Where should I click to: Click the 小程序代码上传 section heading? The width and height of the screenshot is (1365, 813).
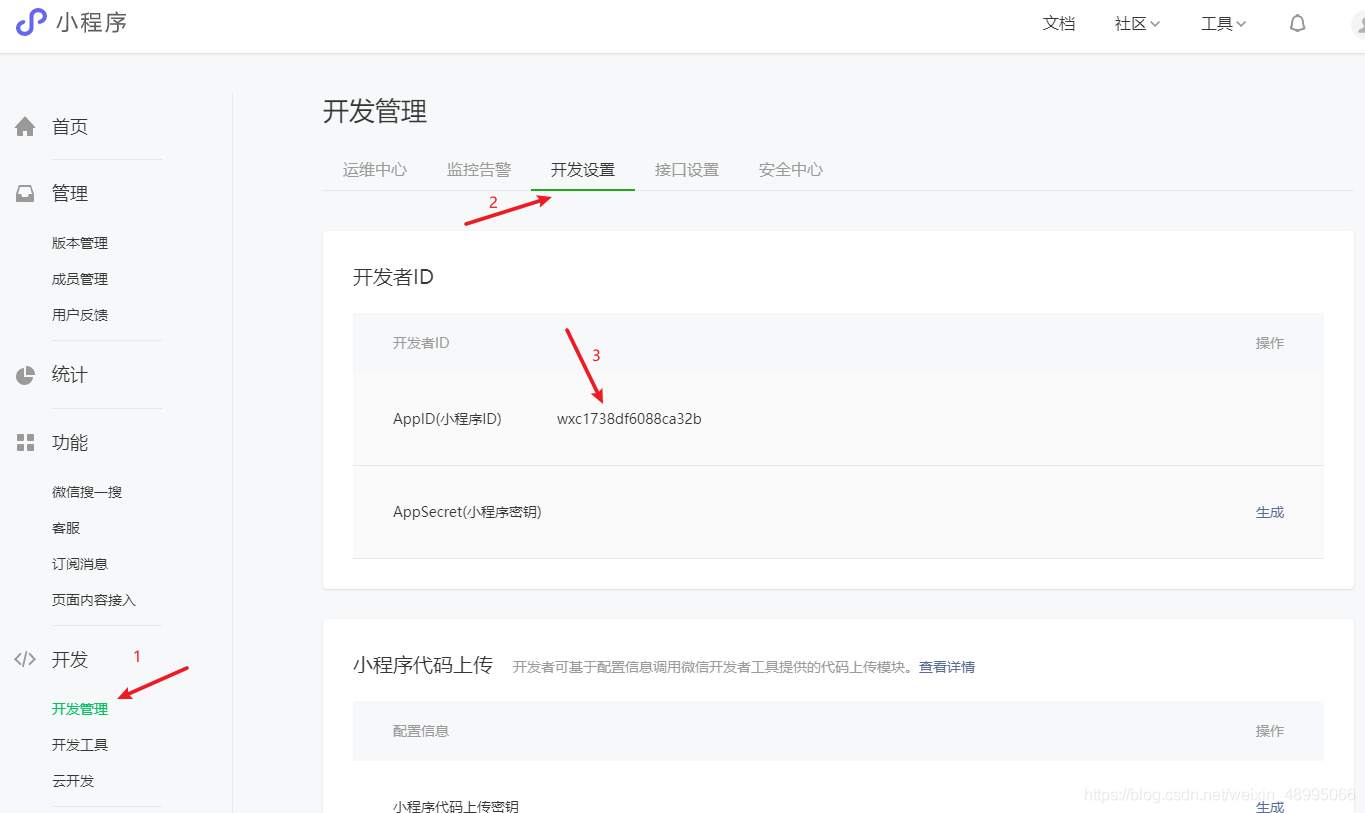click(x=423, y=665)
